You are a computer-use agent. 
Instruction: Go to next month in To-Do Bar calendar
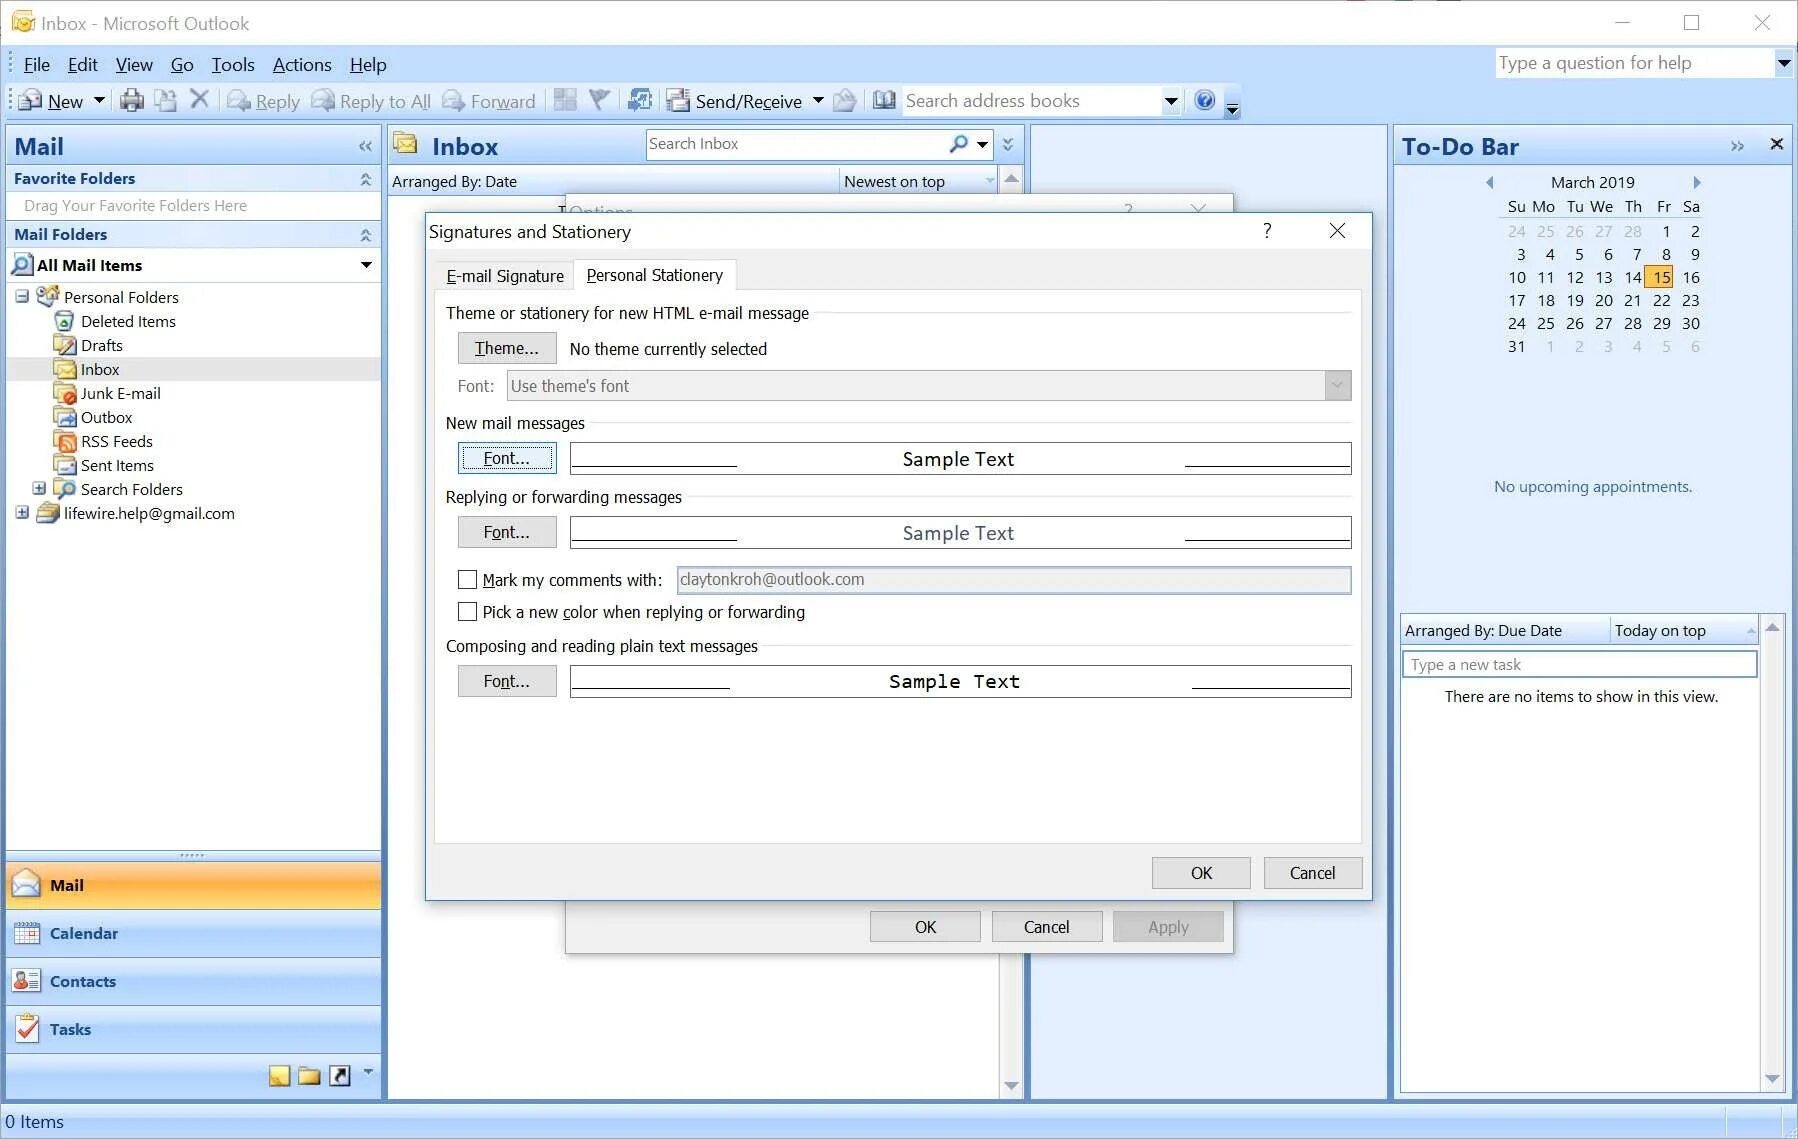point(1697,182)
